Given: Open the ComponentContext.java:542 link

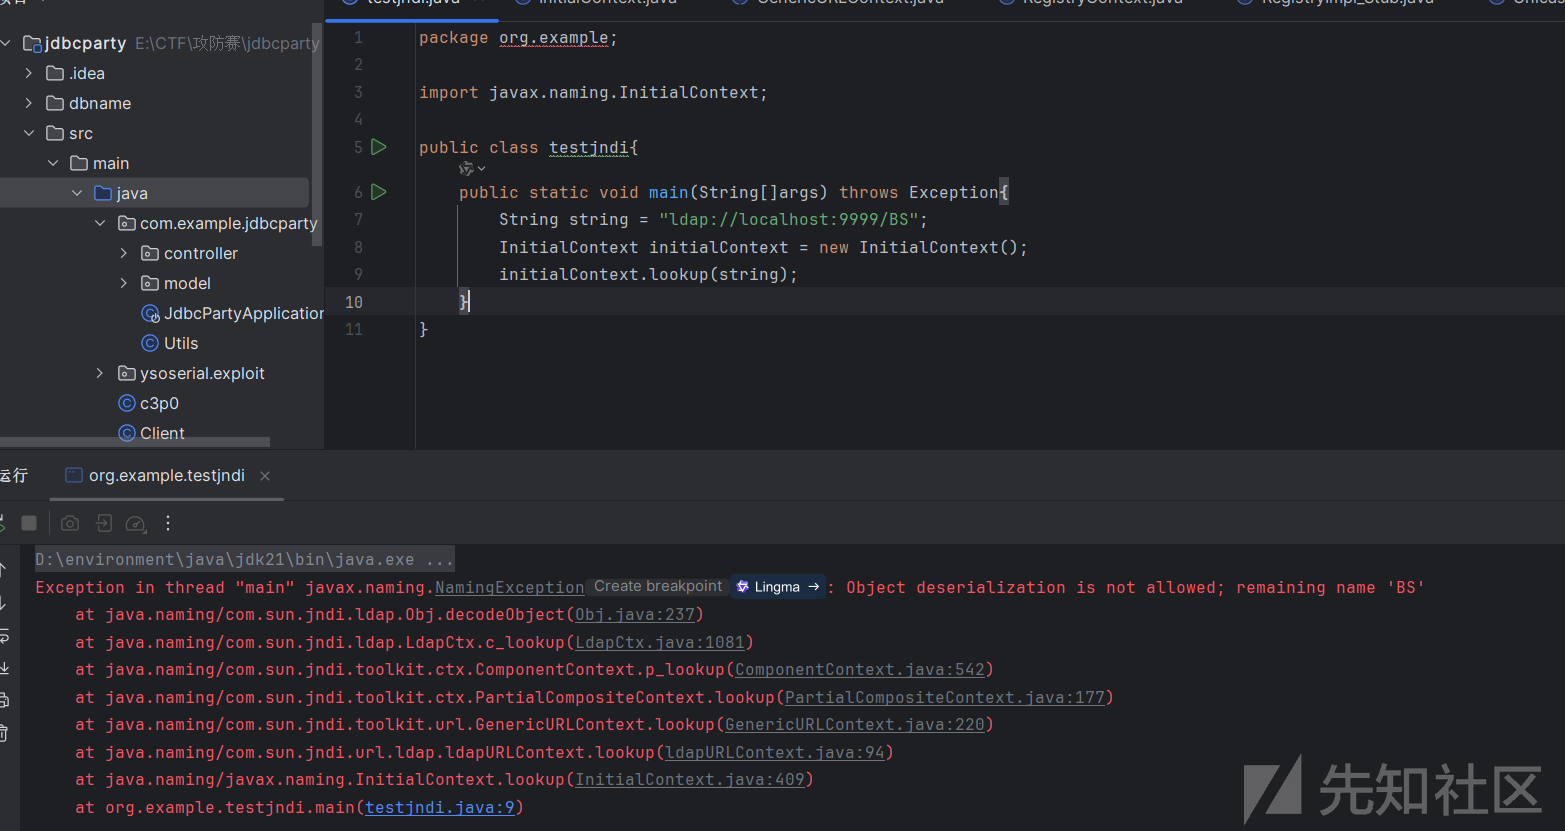Looking at the screenshot, I should click(860, 670).
